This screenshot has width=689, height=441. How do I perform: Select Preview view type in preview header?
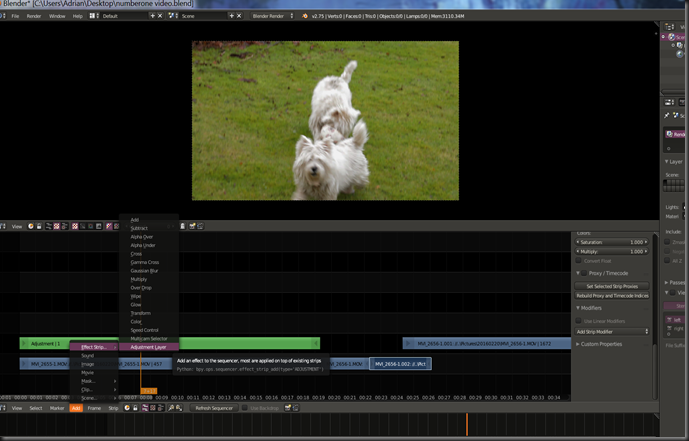coord(56,226)
